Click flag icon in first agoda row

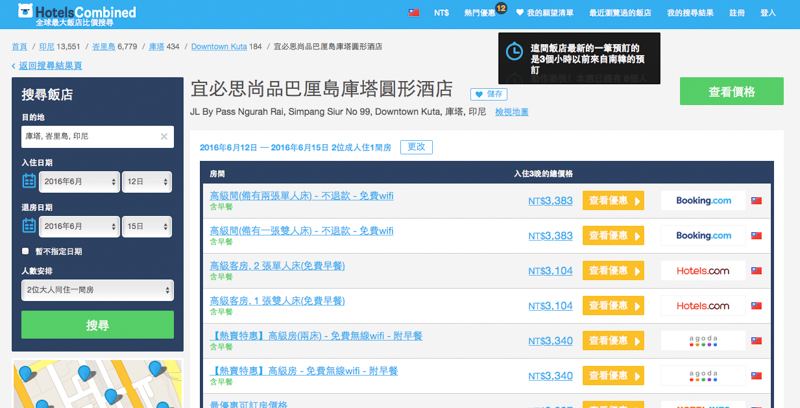click(756, 341)
